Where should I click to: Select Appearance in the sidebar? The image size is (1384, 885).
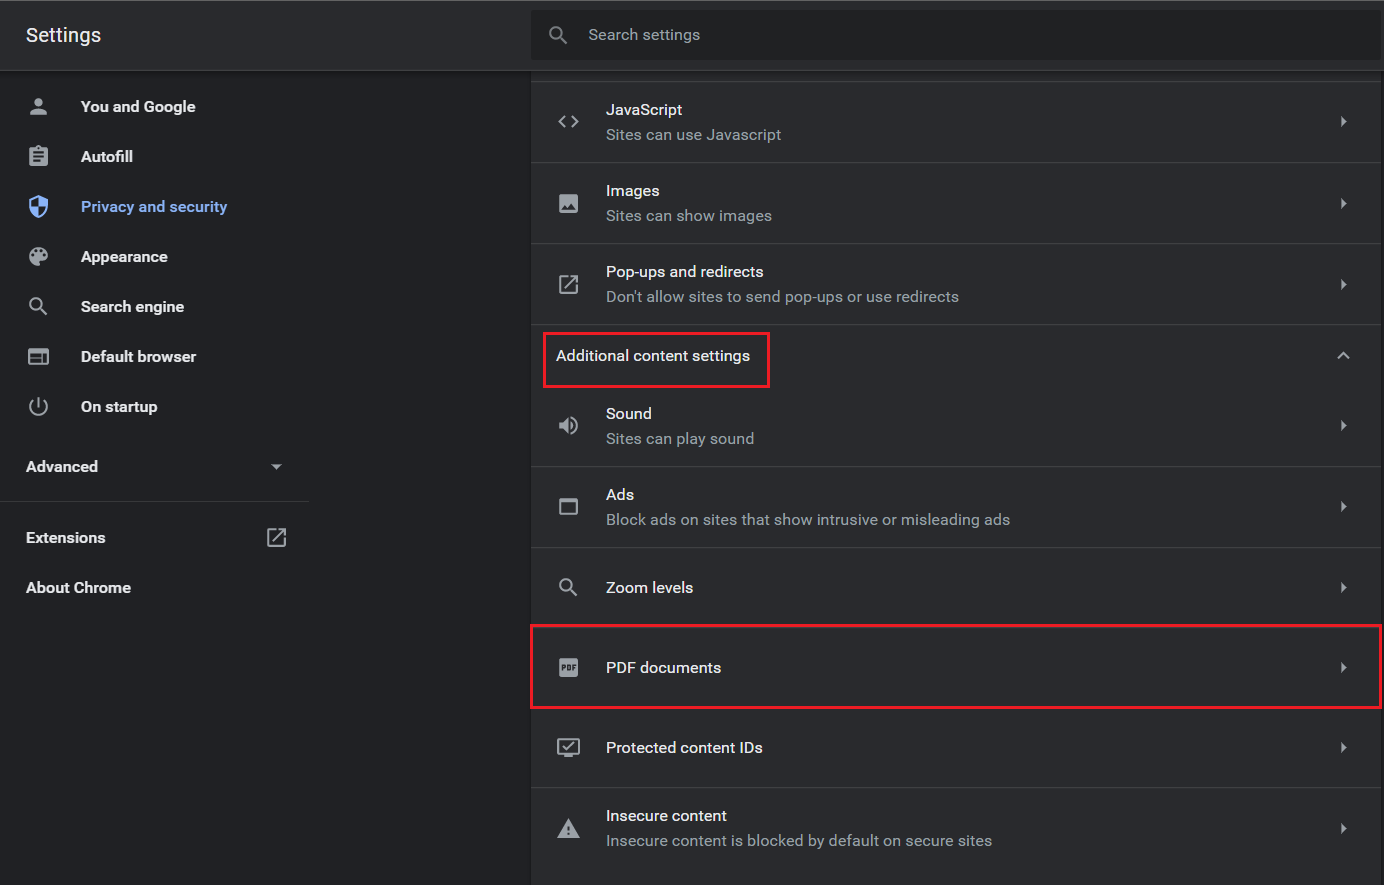124,257
